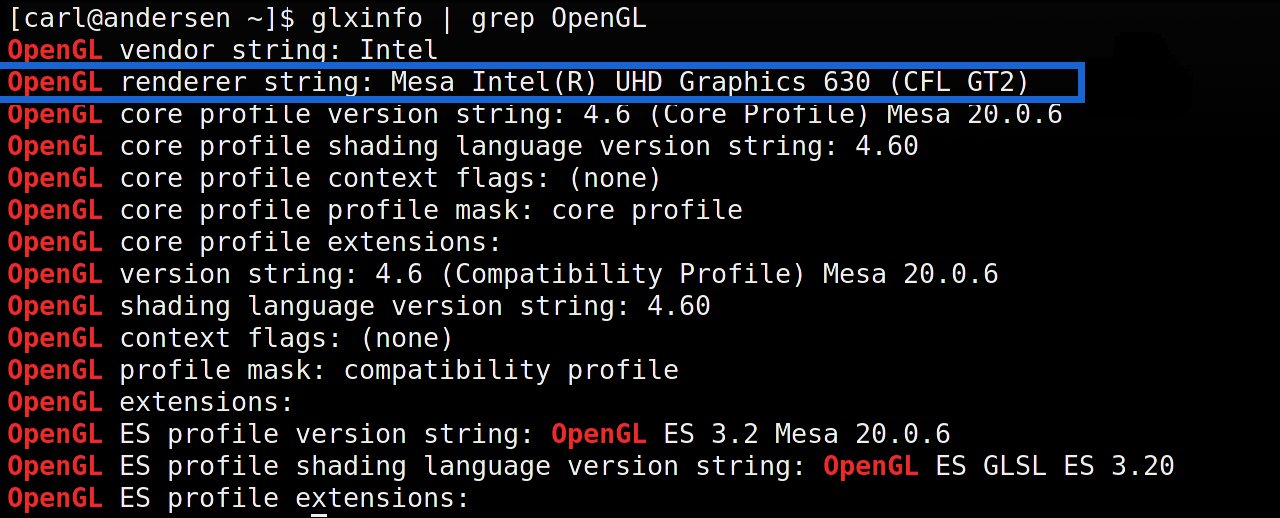Click the core profile shading language version line

462,146
